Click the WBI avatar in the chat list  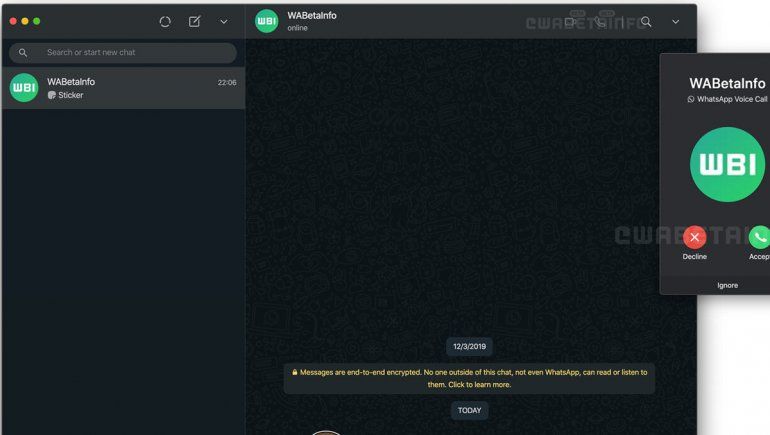click(x=24, y=88)
